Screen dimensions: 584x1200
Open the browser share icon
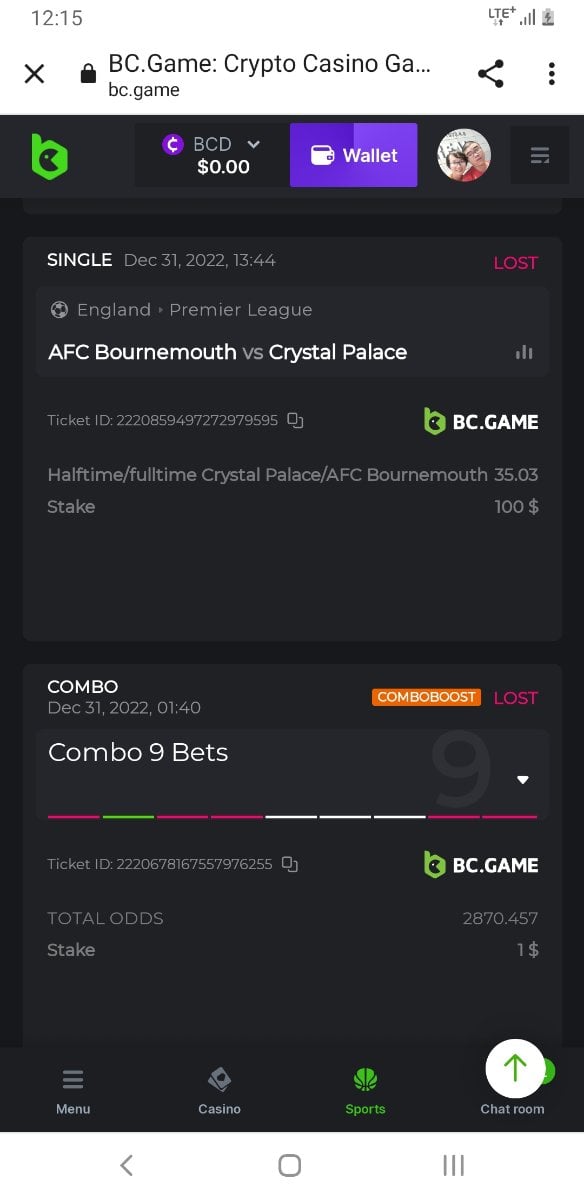tap(490, 74)
